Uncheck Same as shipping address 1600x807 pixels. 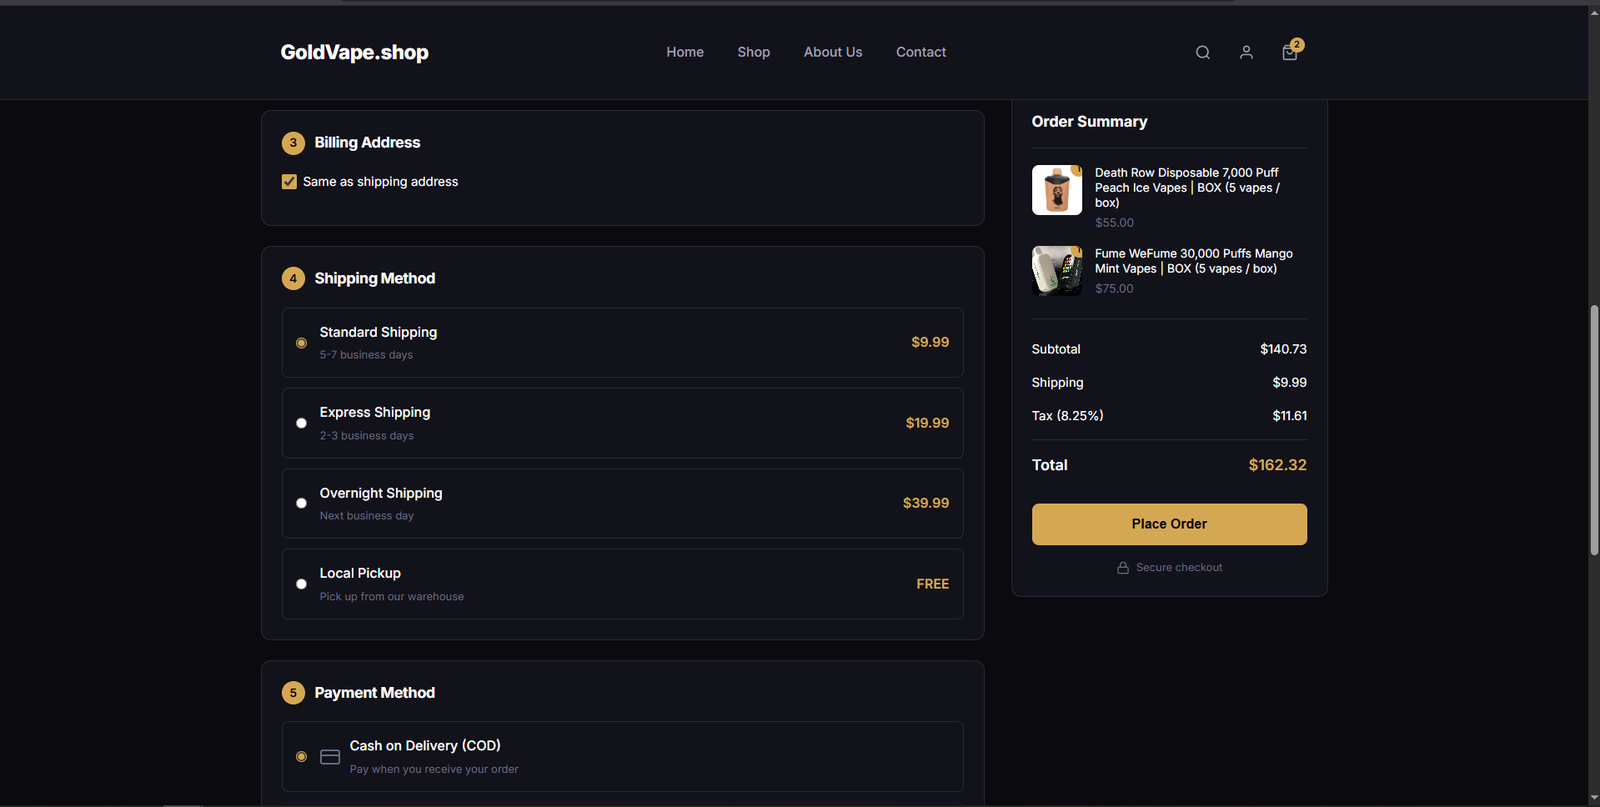[290, 182]
